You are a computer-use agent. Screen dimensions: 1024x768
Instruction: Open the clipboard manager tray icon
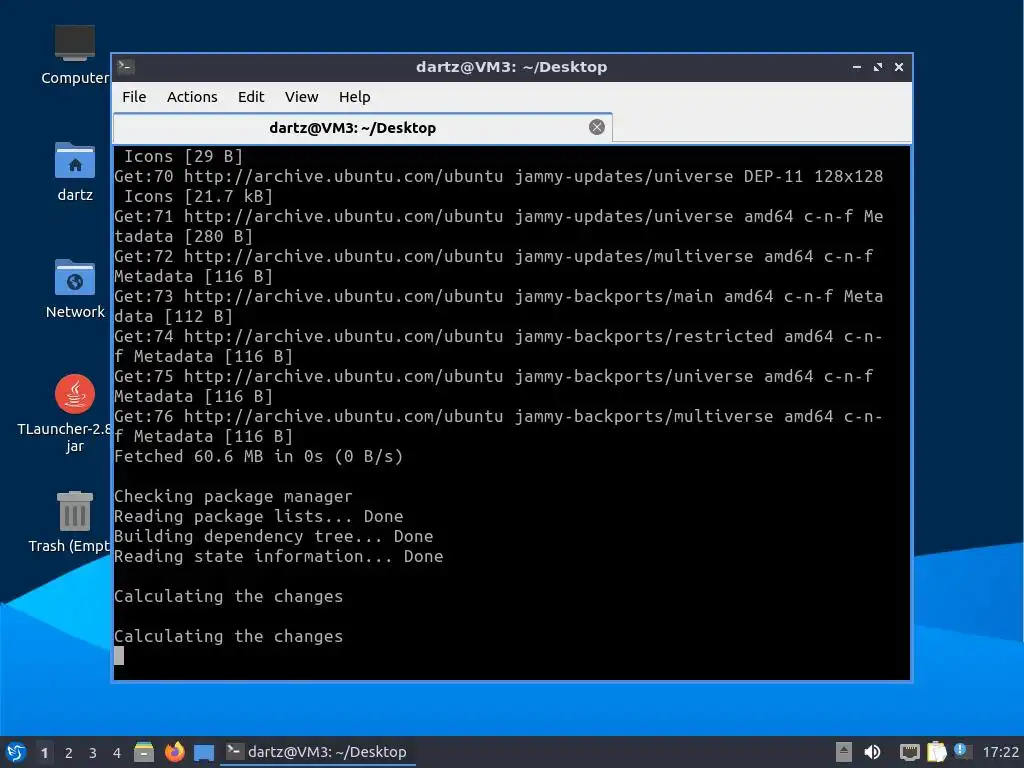[x=936, y=752]
